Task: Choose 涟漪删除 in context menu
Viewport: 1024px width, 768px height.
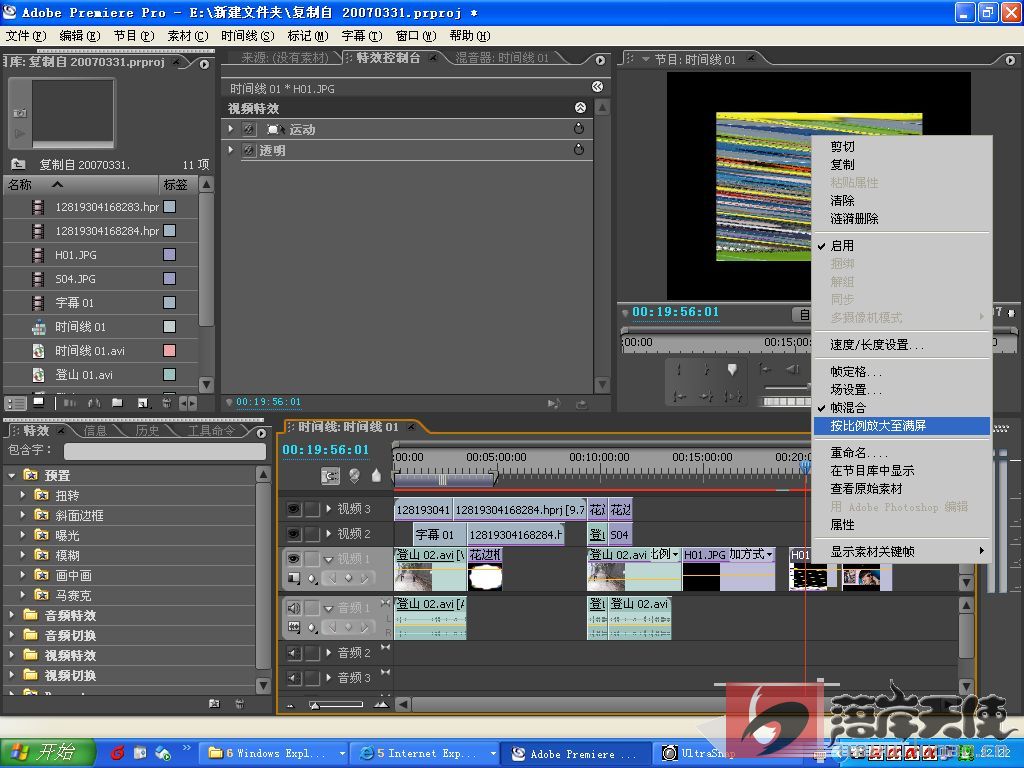Action: [901, 219]
